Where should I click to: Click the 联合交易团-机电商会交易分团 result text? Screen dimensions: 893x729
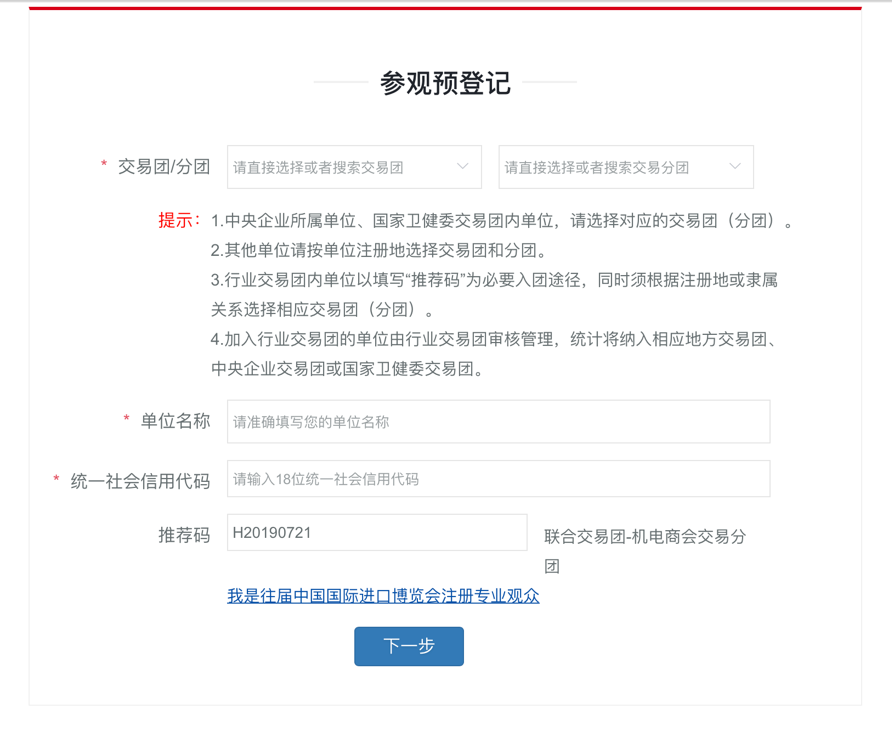645,551
